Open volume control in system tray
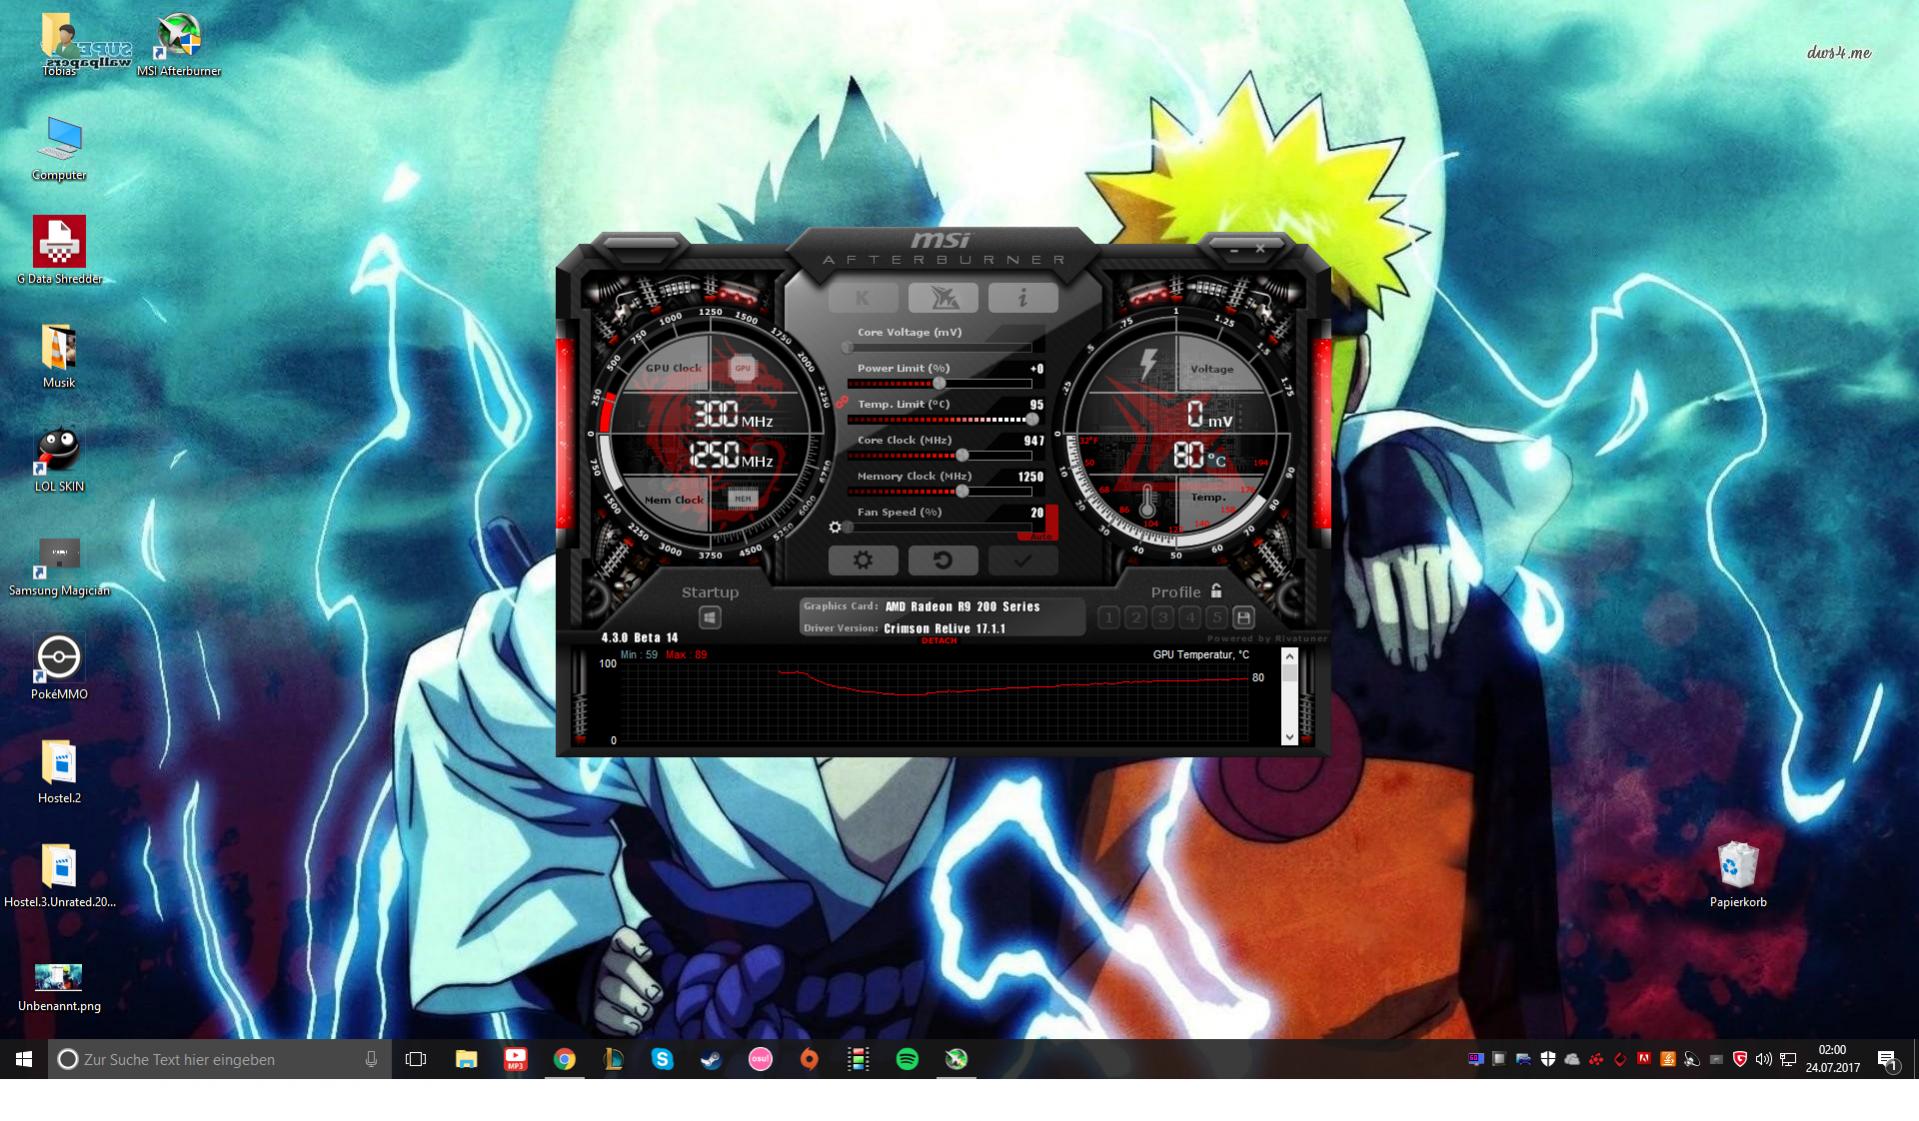The height and width of the screenshot is (1121, 1919). 1764,1059
